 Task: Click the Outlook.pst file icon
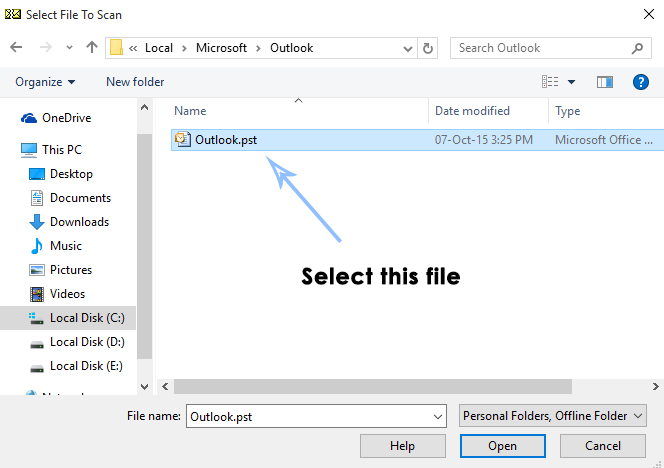tap(183, 139)
